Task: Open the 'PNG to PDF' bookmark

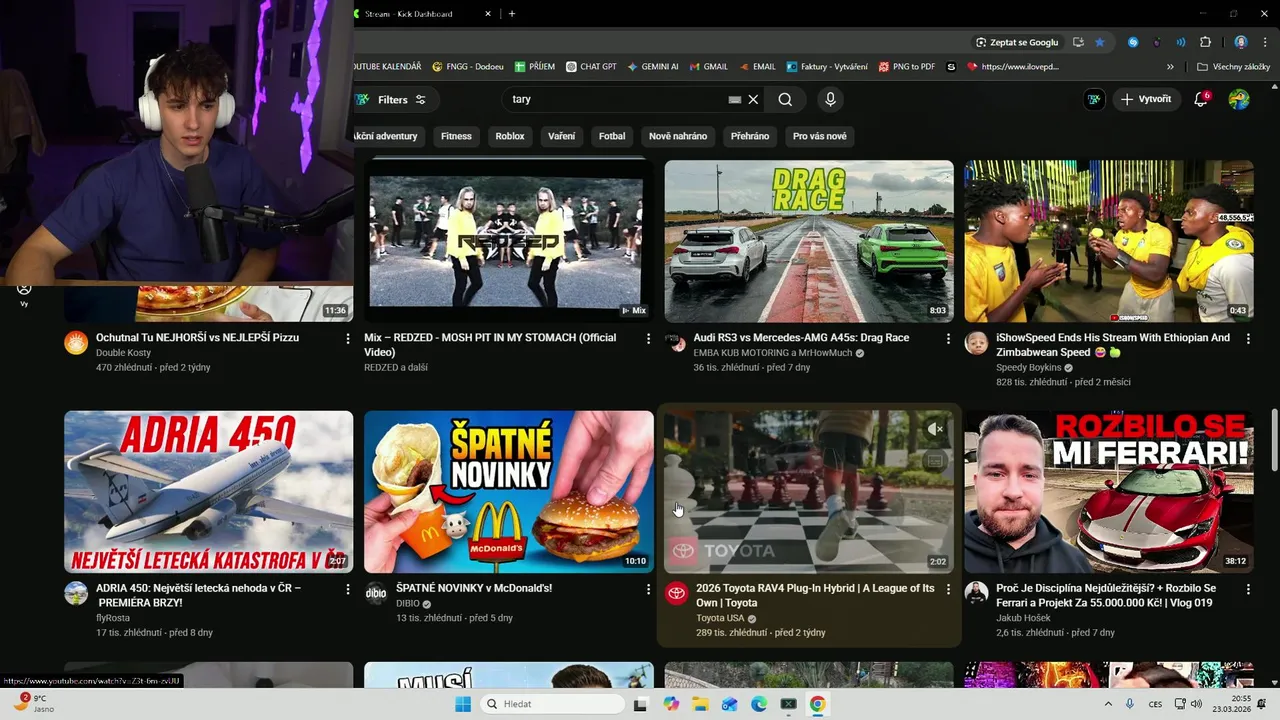Action: [x=906, y=67]
